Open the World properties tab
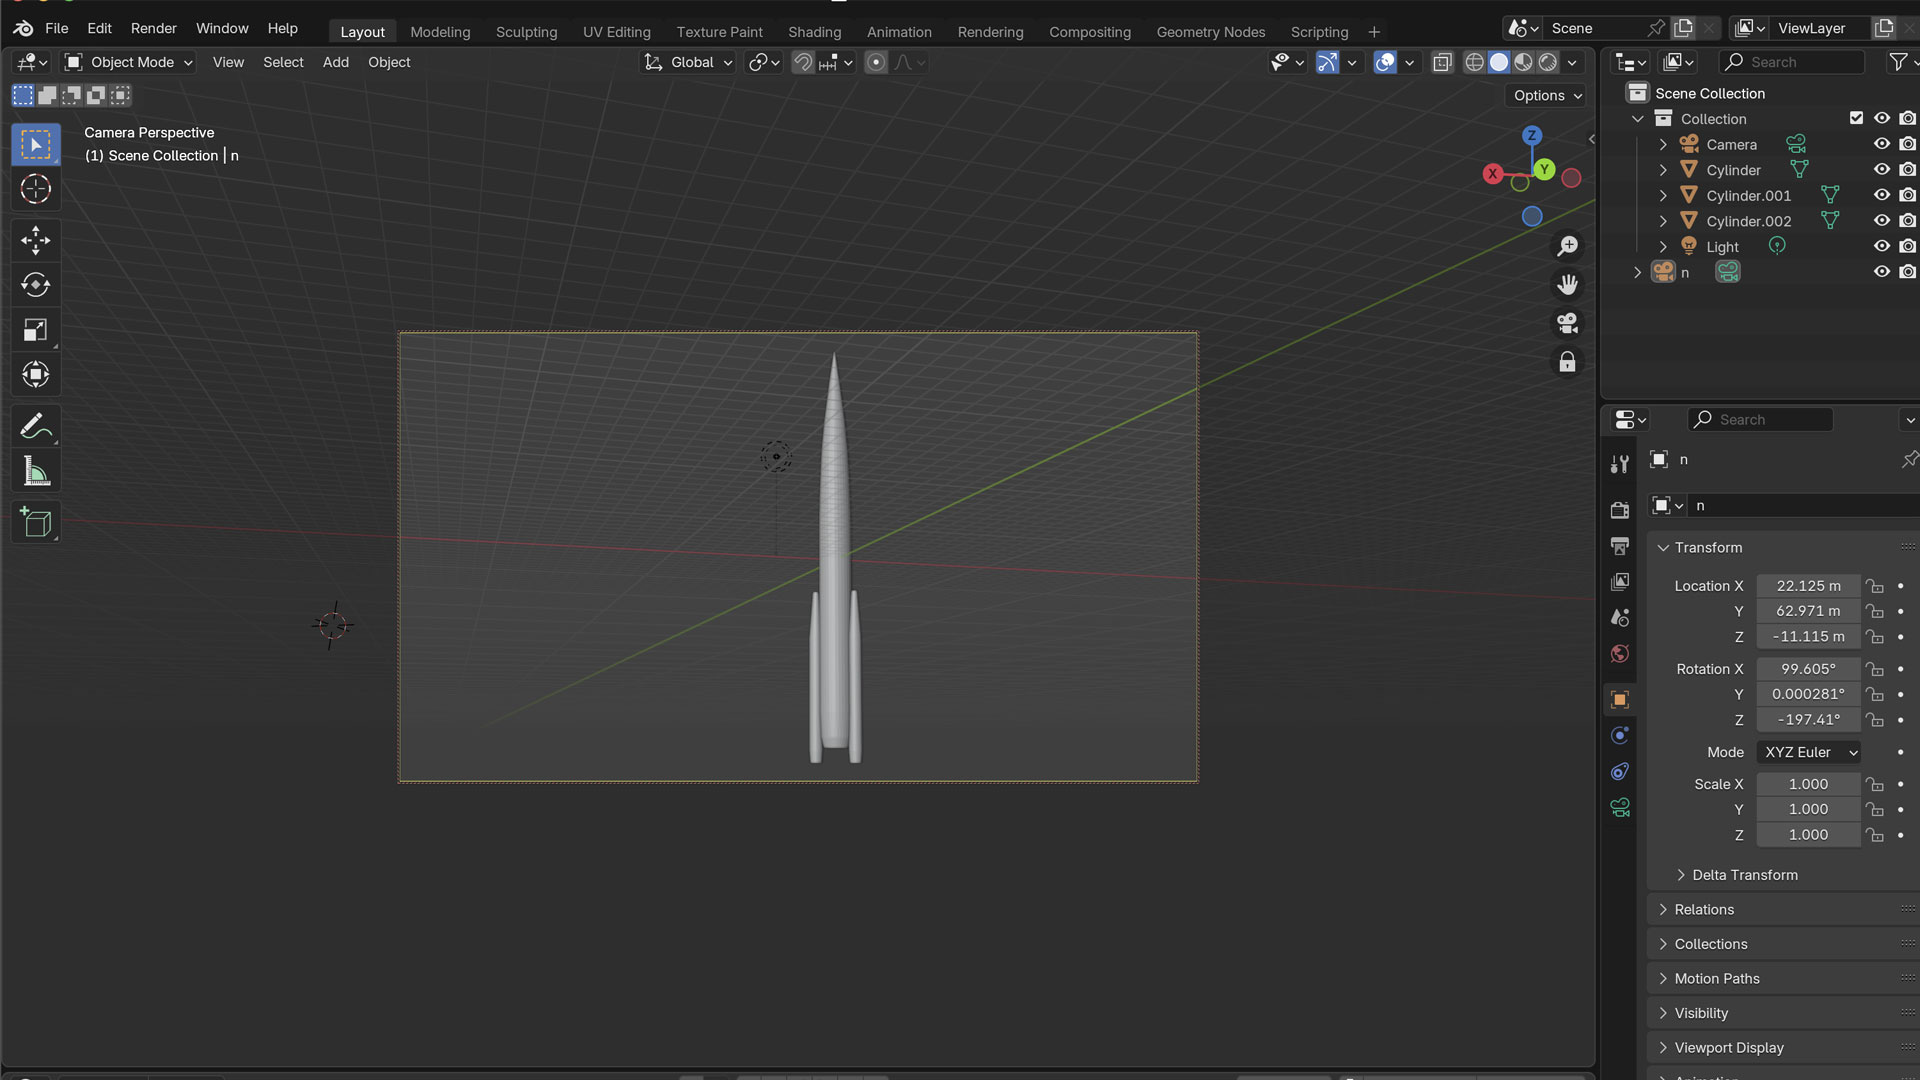The image size is (1920, 1080). click(1620, 654)
